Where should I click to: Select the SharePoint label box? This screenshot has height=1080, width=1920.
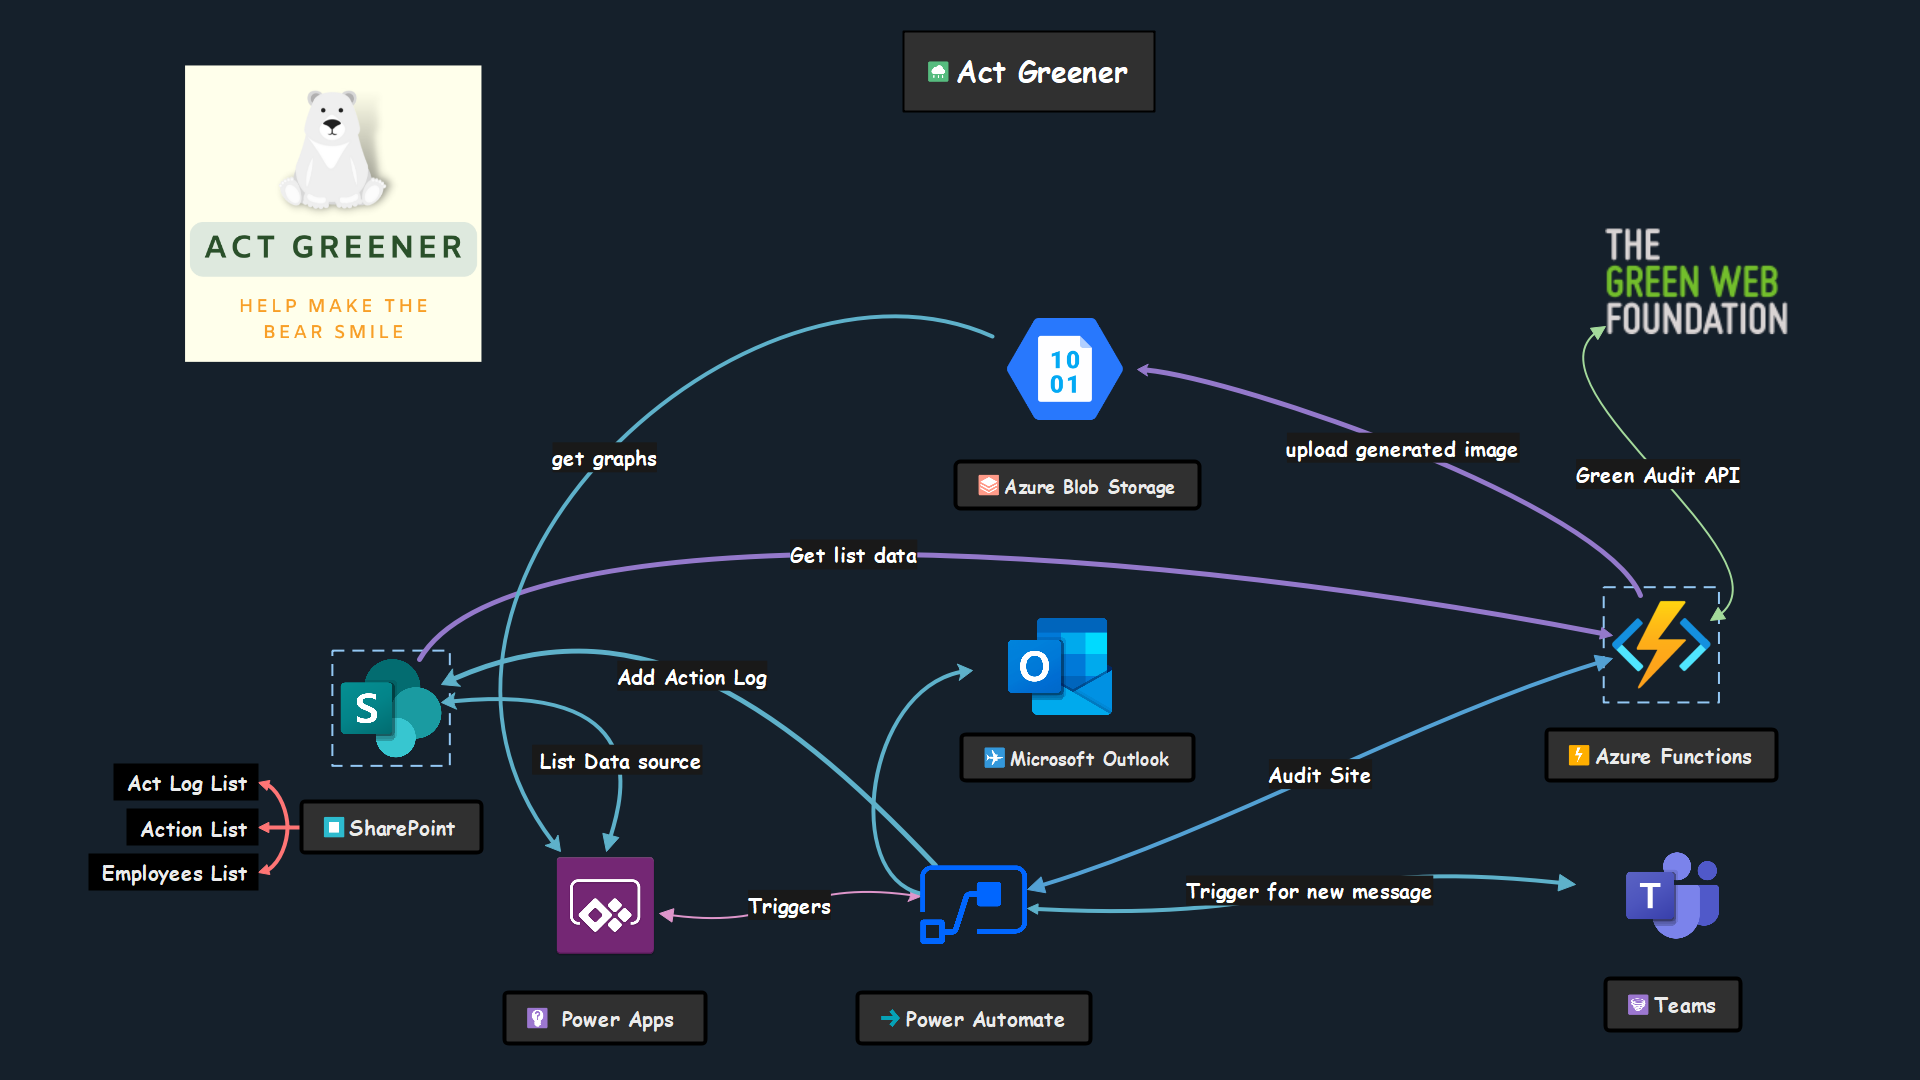click(x=391, y=828)
